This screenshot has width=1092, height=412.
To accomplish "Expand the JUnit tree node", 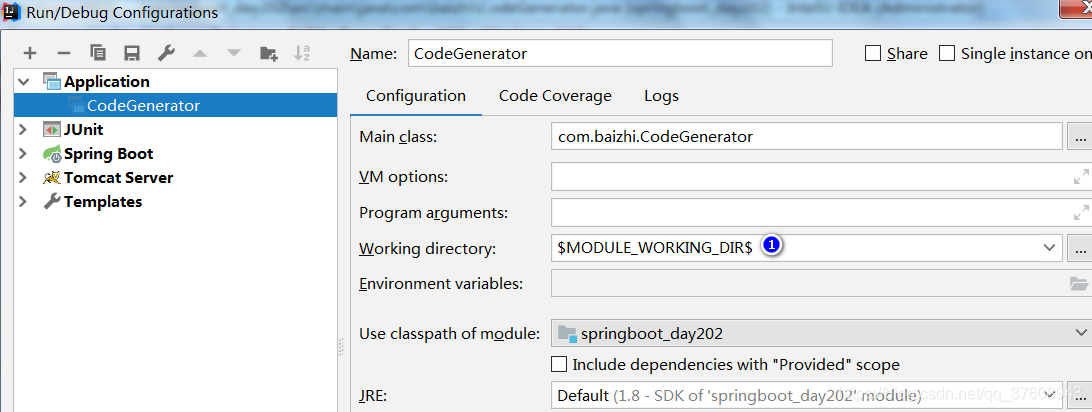I will tap(24, 129).
